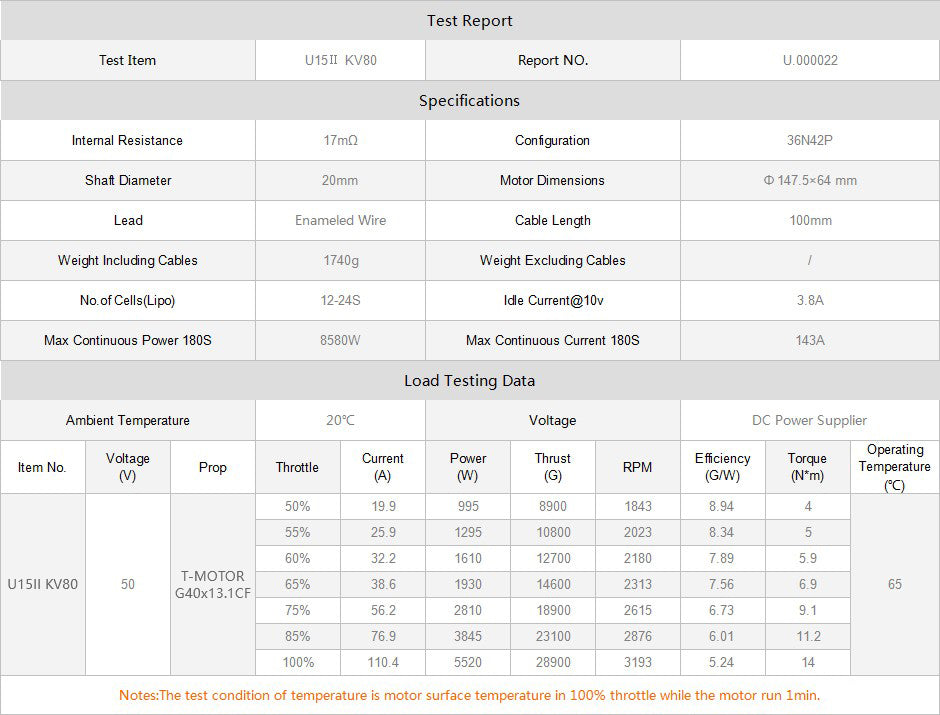Click the 20℃ ambient temperature value

pos(340,421)
